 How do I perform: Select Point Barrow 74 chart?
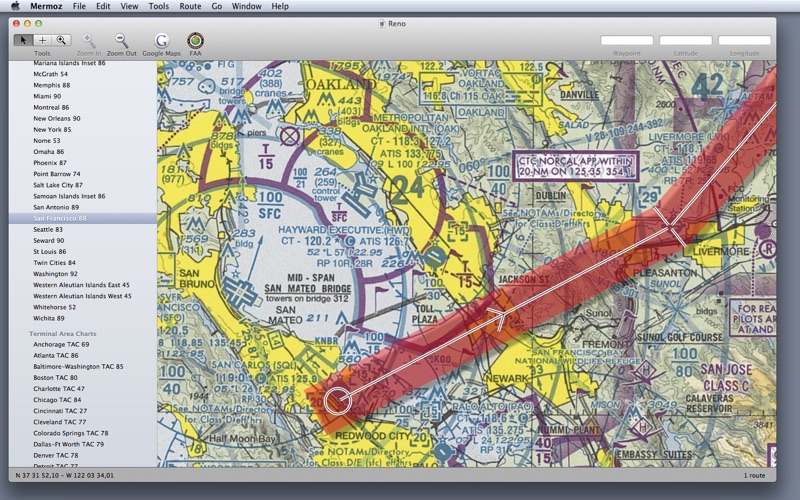point(57,174)
